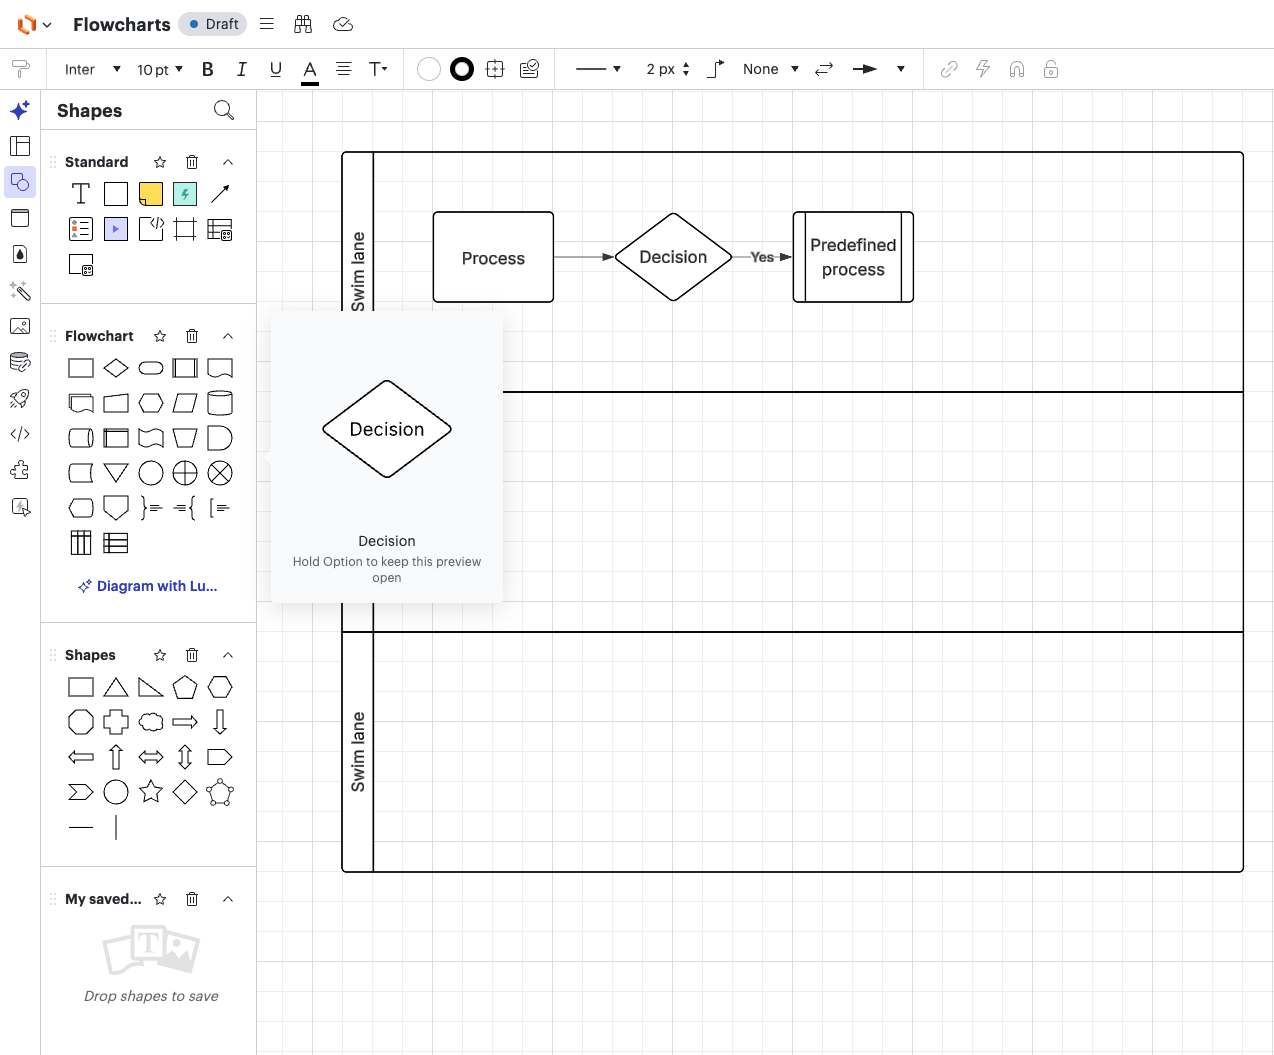Select the yellow sticky note shape
The height and width of the screenshot is (1055, 1274).
(151, 194)
